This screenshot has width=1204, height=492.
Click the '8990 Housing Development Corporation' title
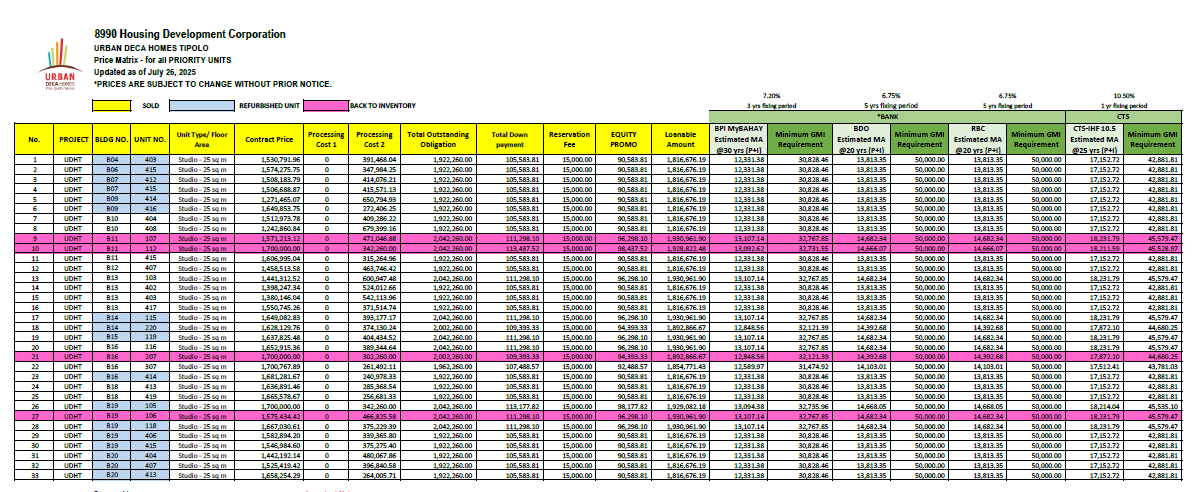(x=188, y=34)
